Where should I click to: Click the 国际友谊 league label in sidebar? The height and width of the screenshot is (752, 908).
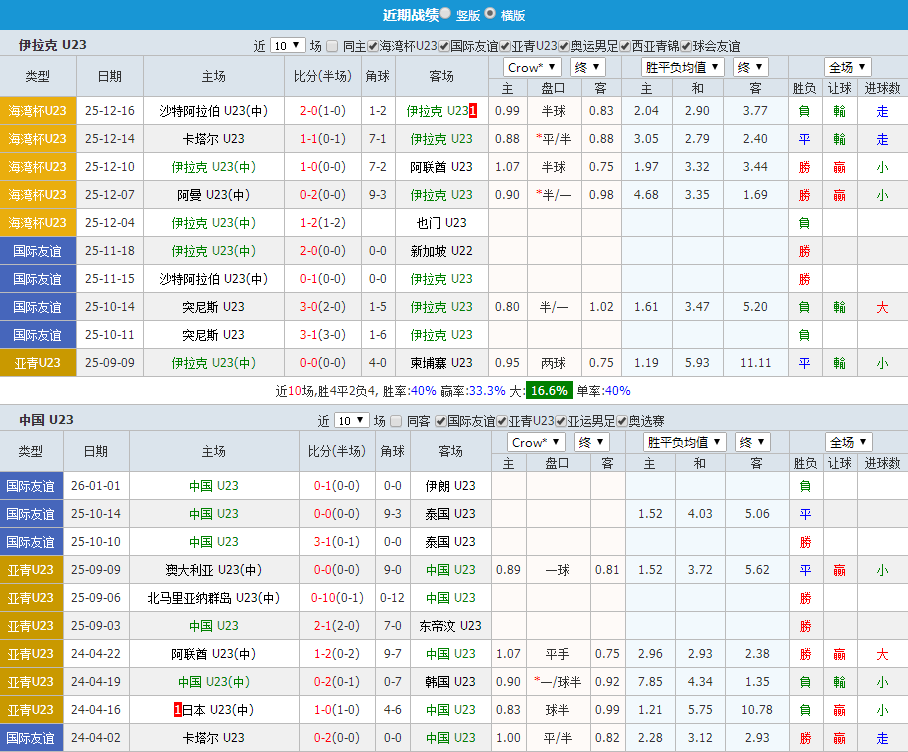coord(38,251)
